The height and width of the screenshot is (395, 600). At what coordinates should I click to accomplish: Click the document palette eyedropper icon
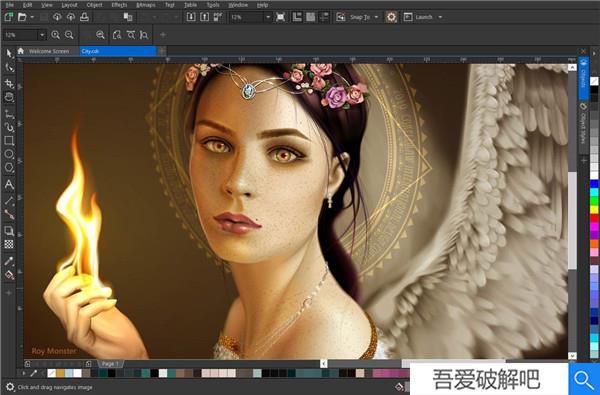click(34, 373)
